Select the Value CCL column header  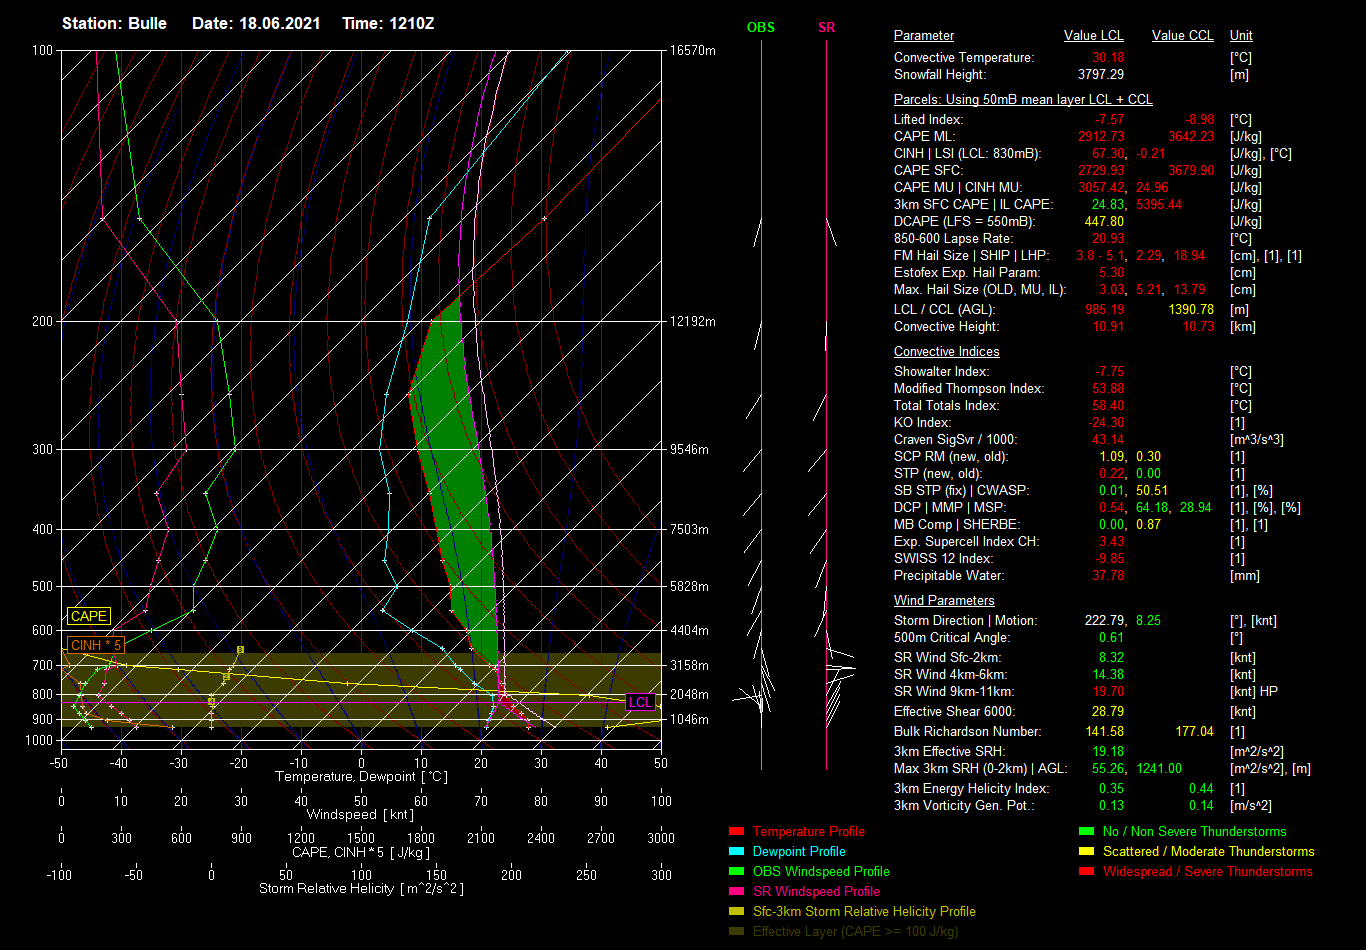click(x=1182, y=36)
